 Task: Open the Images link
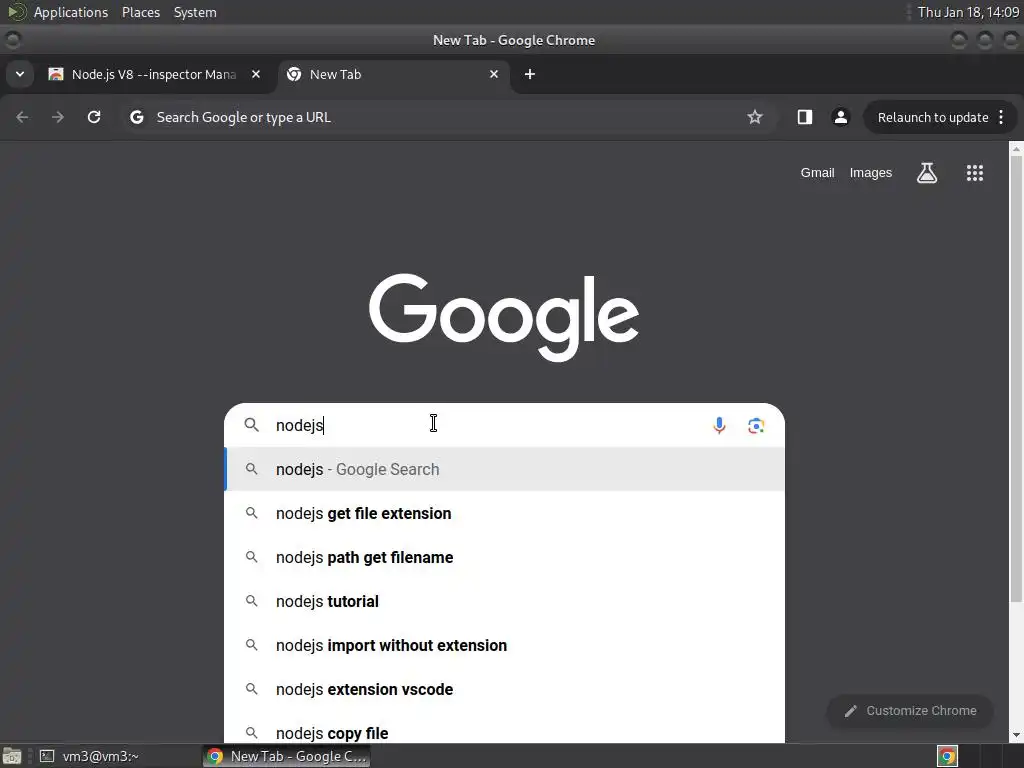(871, 173)
